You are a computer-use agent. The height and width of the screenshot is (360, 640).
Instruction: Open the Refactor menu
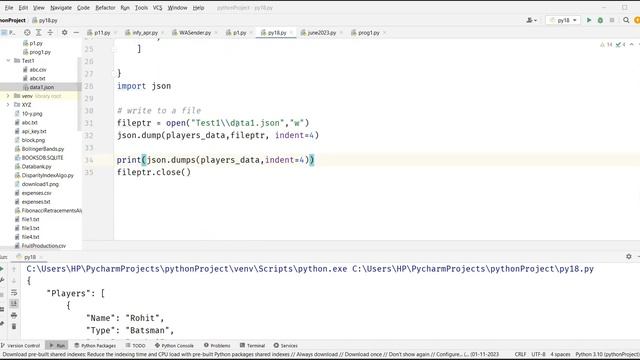[105, 8]
